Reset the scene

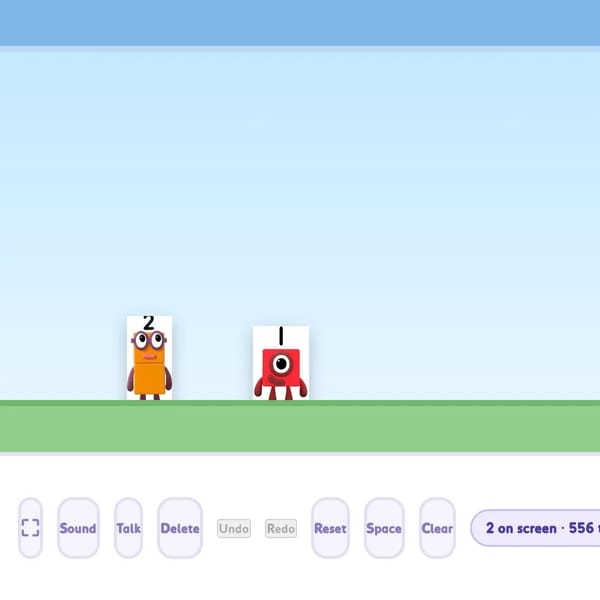(330, 528)
